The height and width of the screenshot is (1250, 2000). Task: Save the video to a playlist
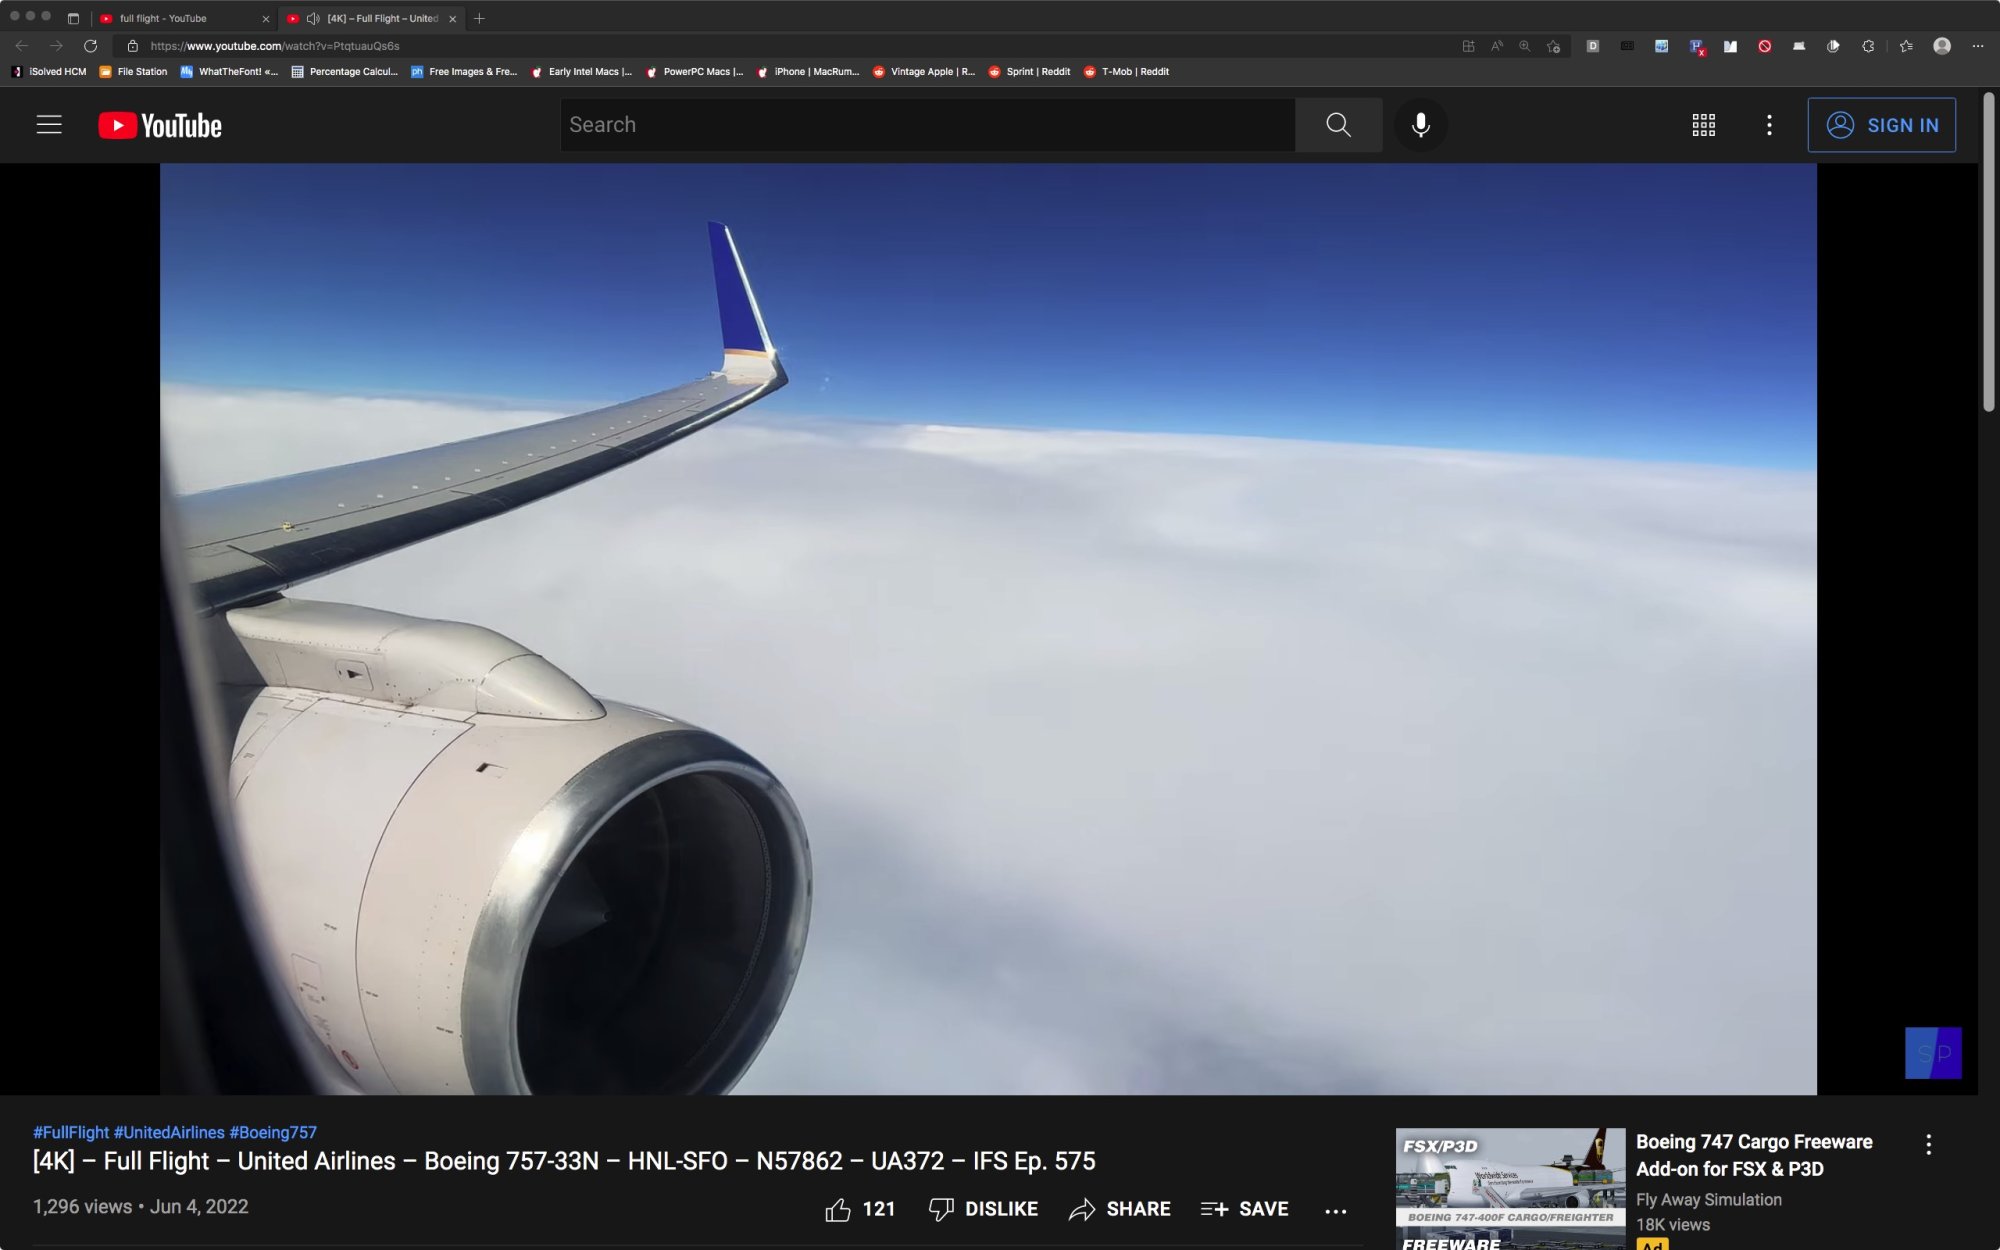(1245, 1209)
